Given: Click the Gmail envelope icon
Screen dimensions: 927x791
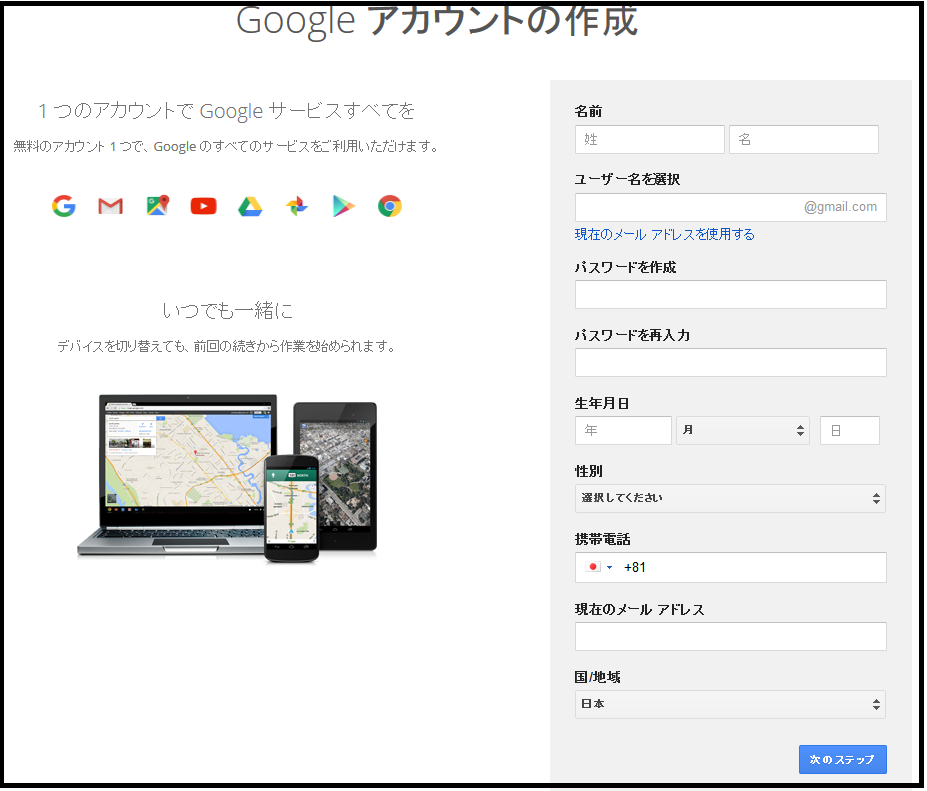Looking at the screenshot, I should pos(111,206).
